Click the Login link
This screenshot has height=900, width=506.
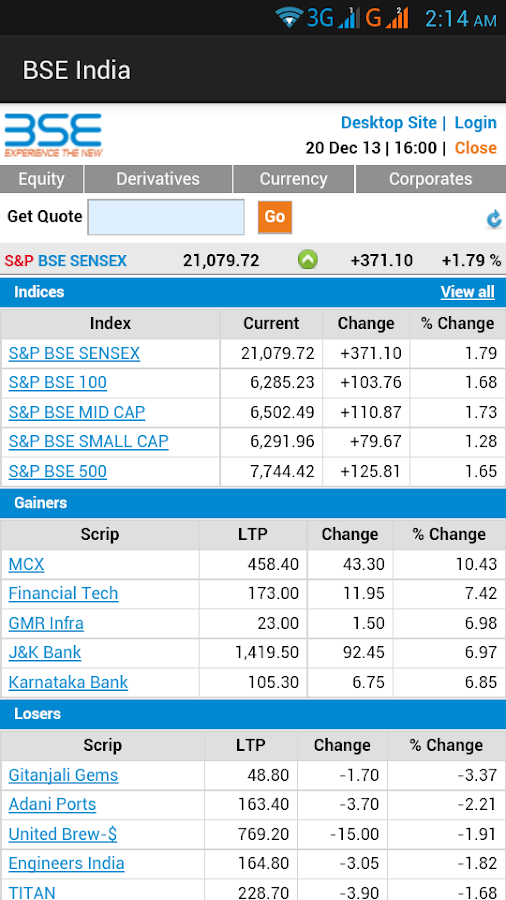point(476,123)
